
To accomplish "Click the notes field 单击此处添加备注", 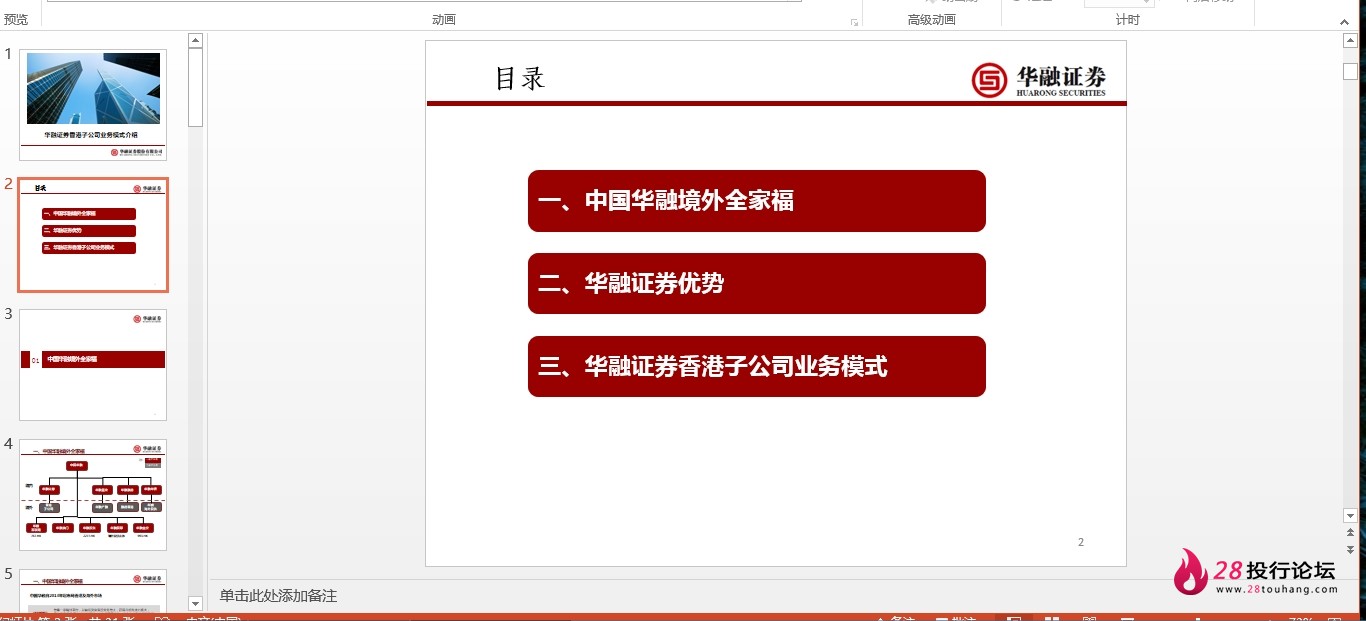I will click(279, 596).
